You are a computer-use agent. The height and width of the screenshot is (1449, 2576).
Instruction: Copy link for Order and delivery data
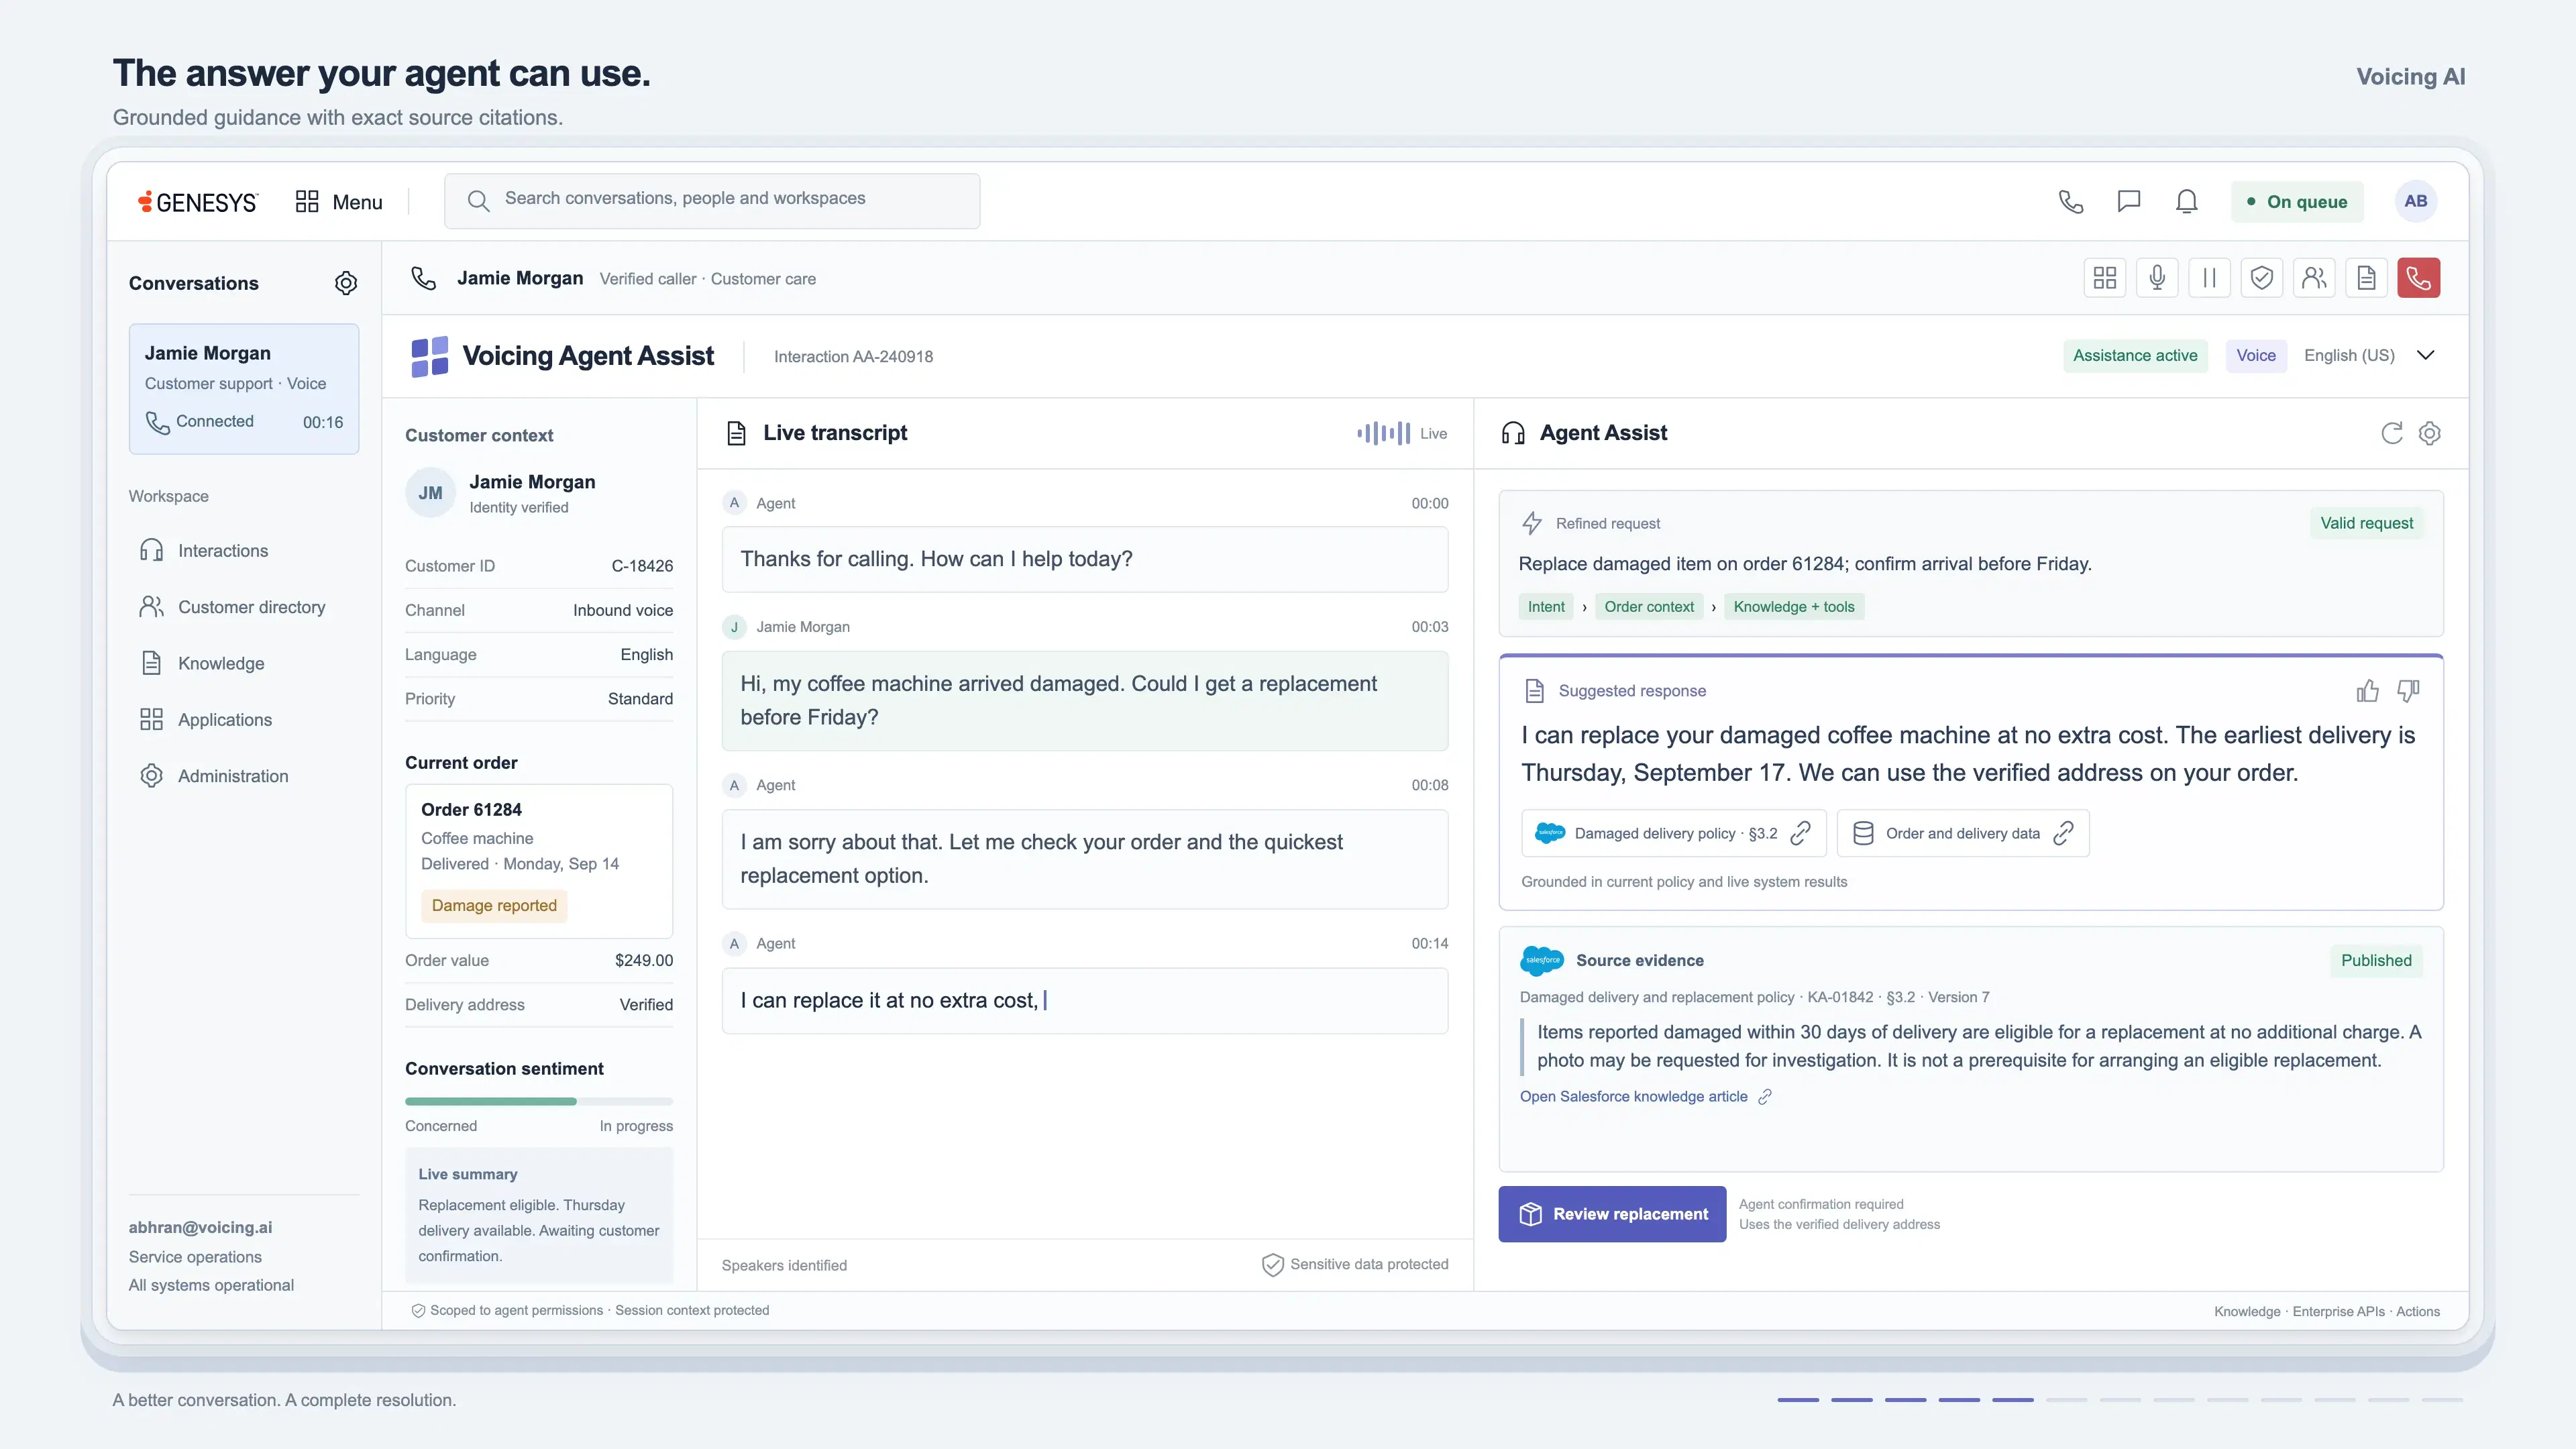pos(2063,833)
